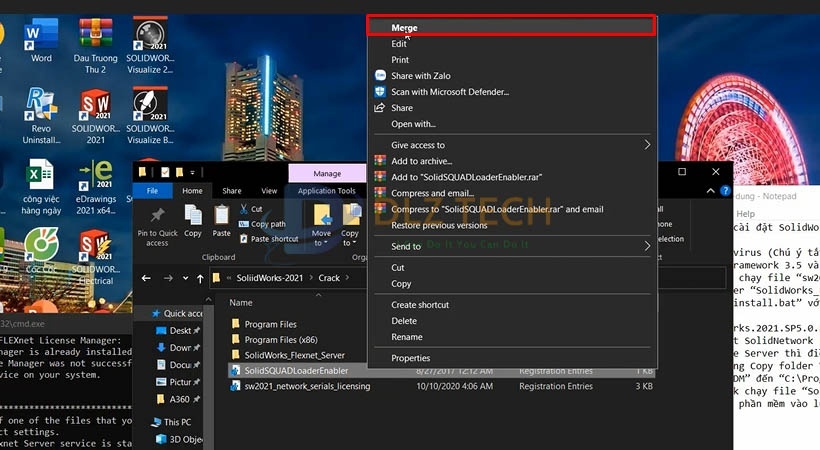Open A360 in the navigation pane
Viewport: 820px width, 450px height.
pyautogui.click(x=178, y=399)
